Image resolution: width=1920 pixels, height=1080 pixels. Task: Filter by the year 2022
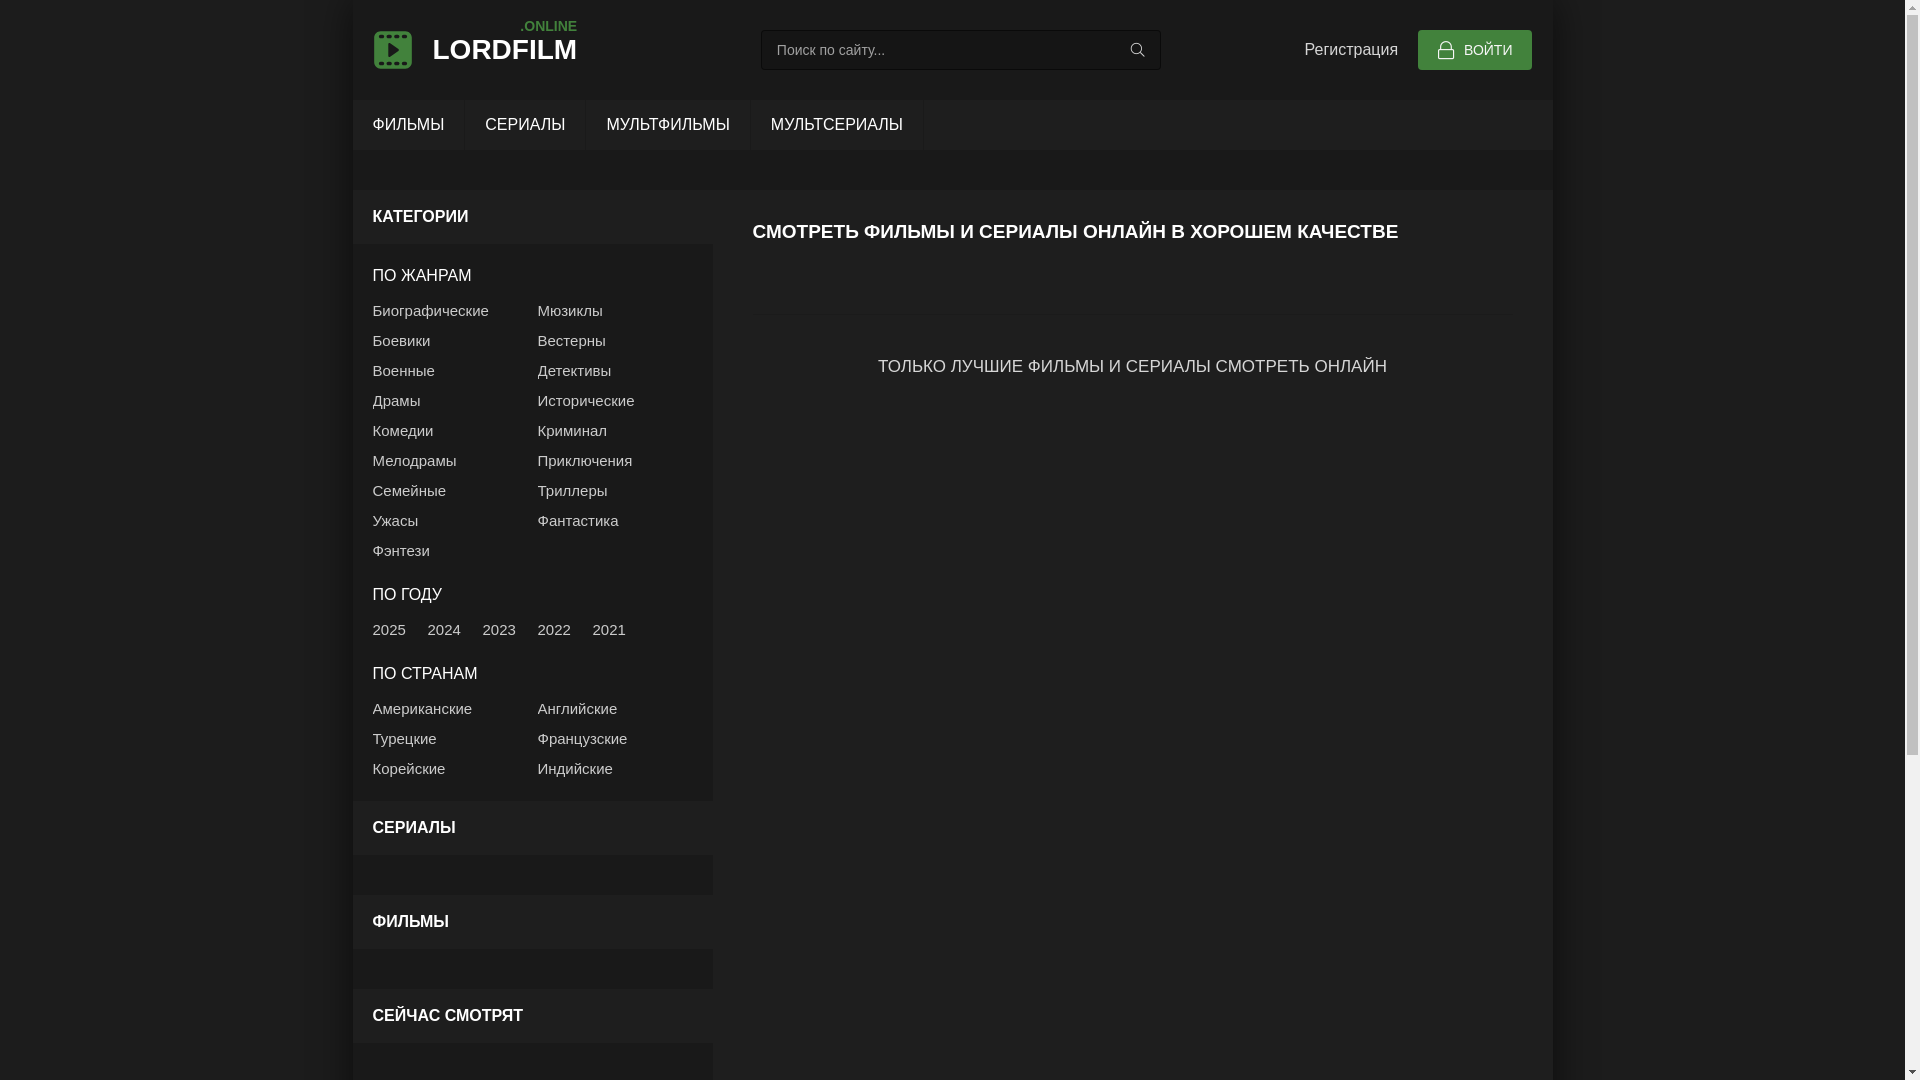pyautogui.click(x=553, y=630)
